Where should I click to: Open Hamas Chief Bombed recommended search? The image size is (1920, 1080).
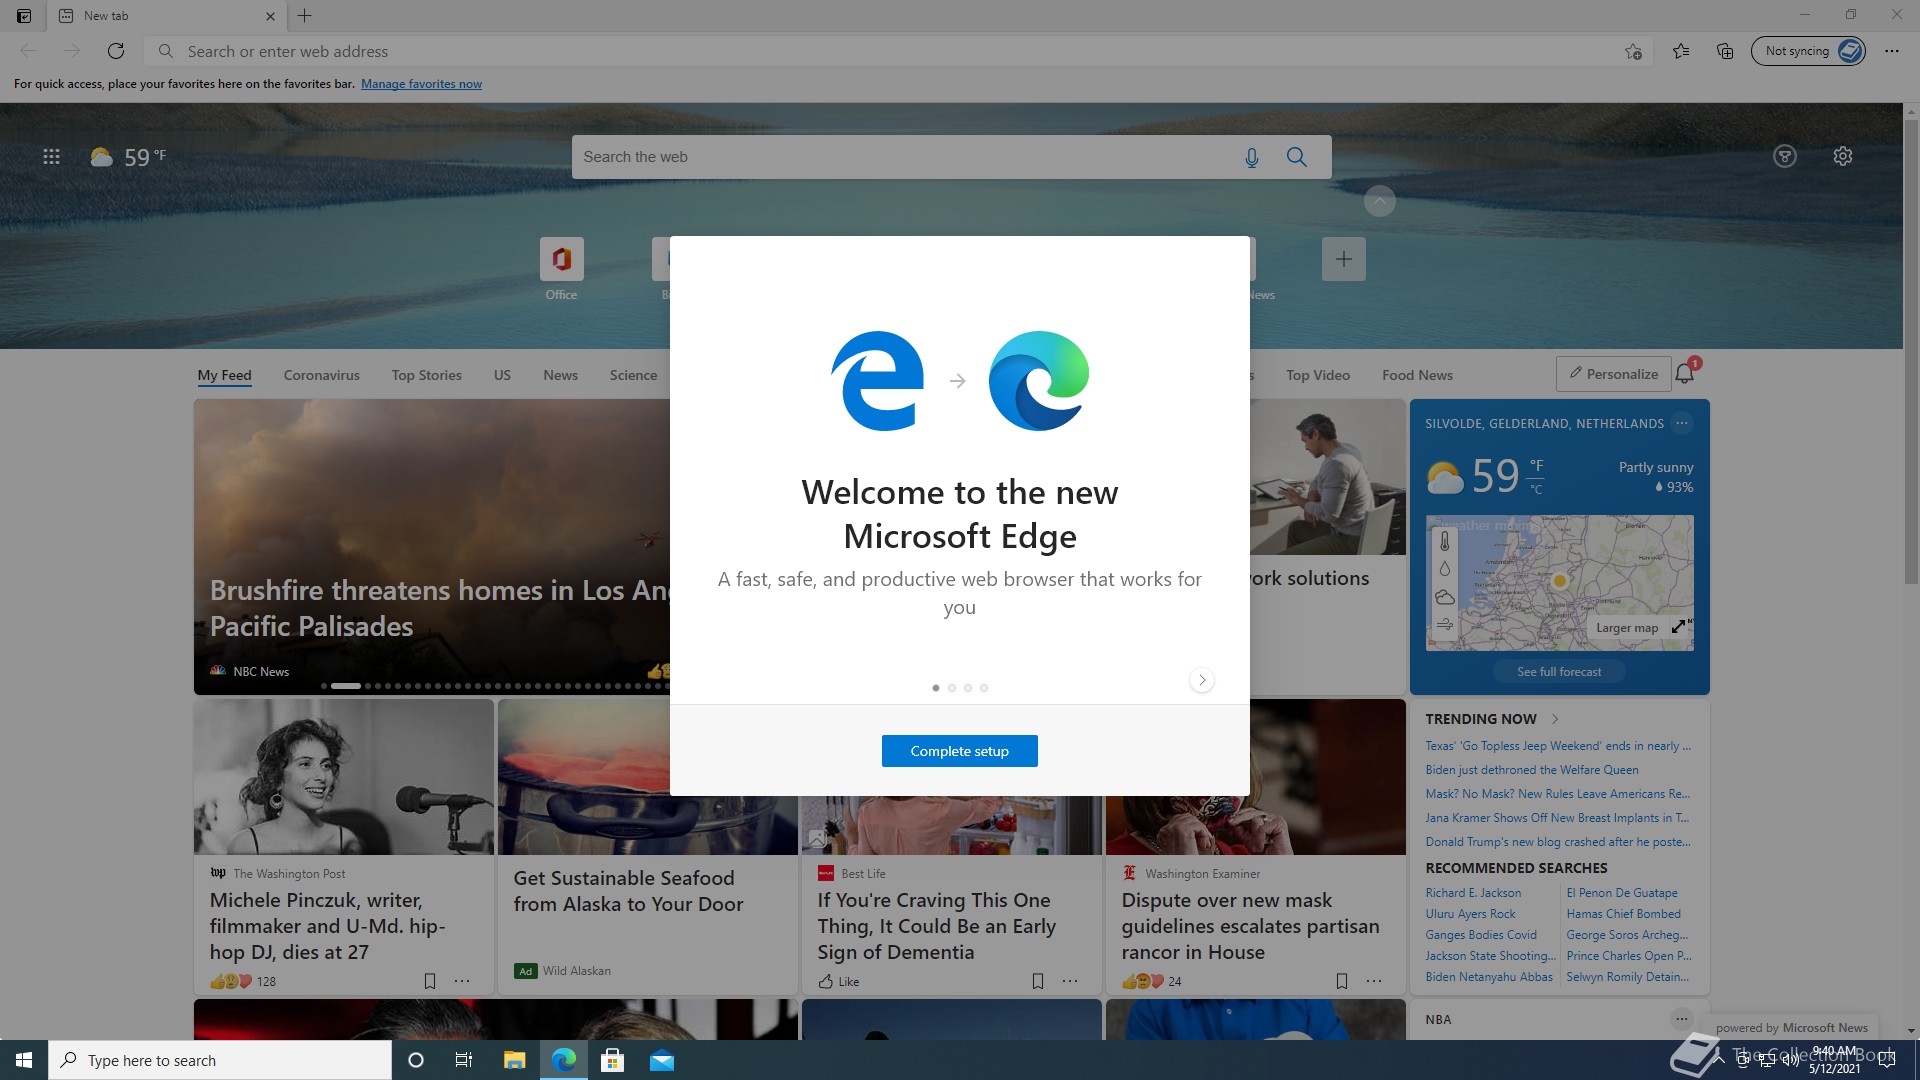coord(1623,914)
